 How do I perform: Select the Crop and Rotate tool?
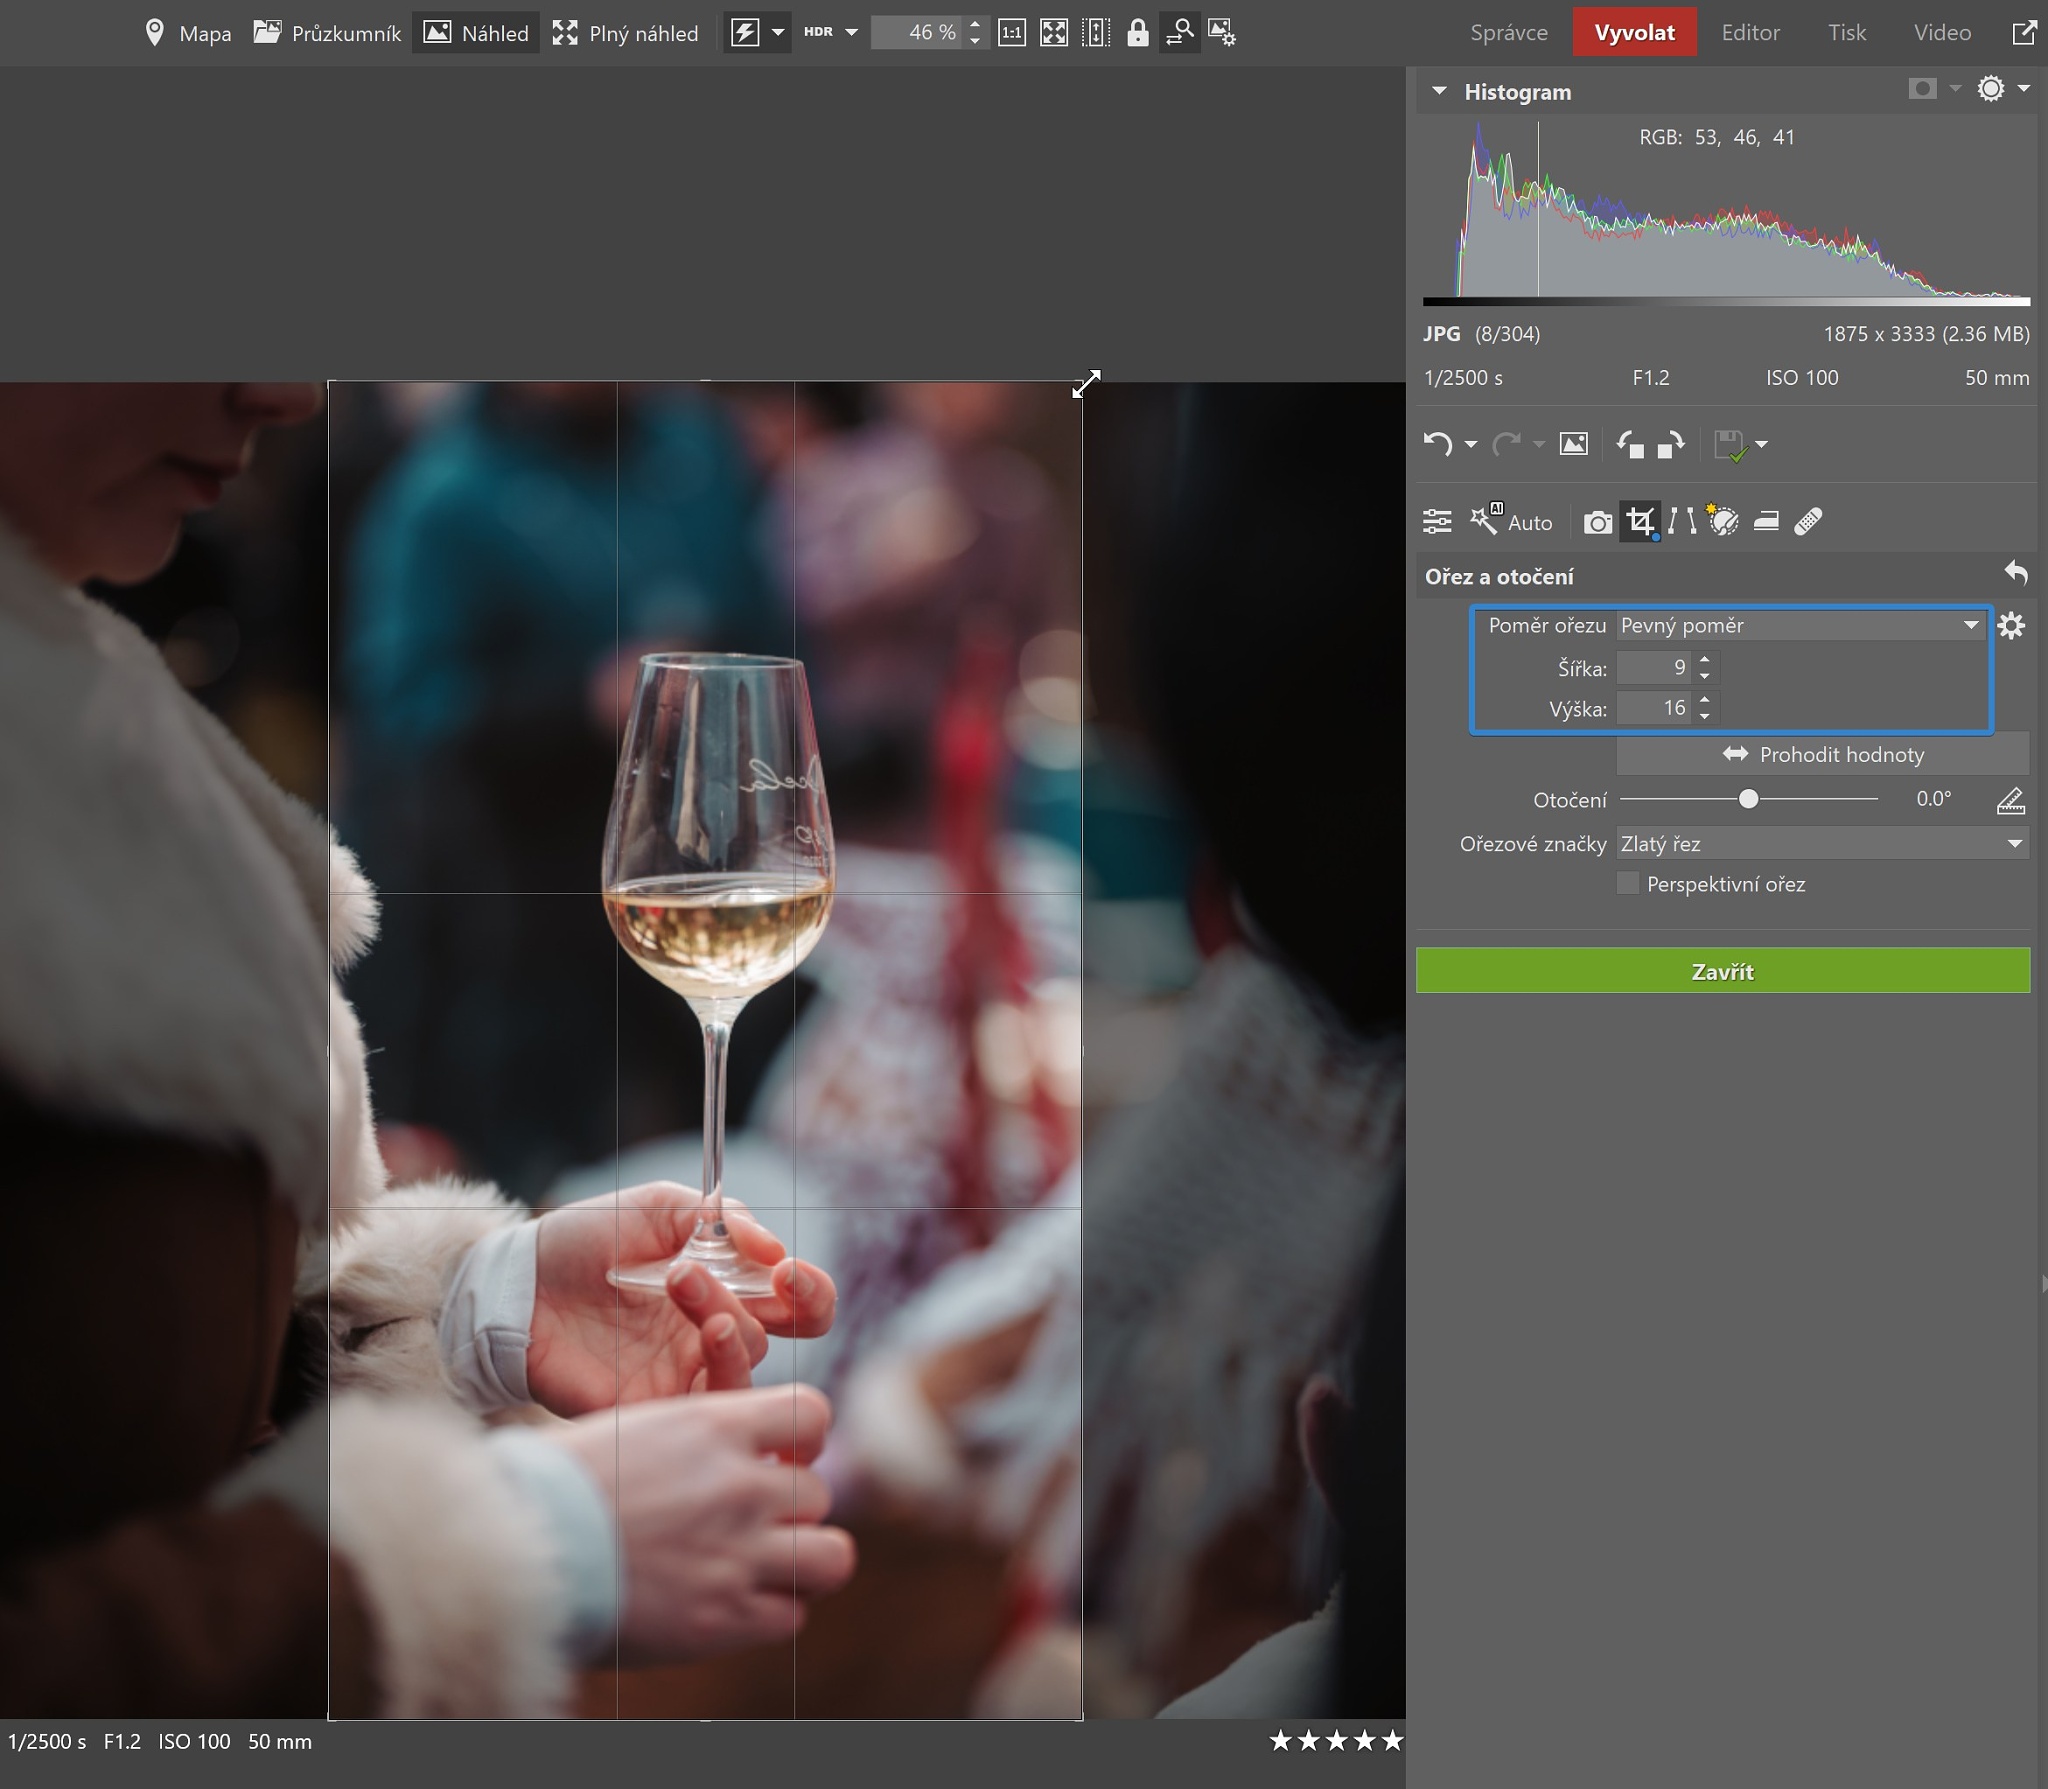click(1641, 521)
